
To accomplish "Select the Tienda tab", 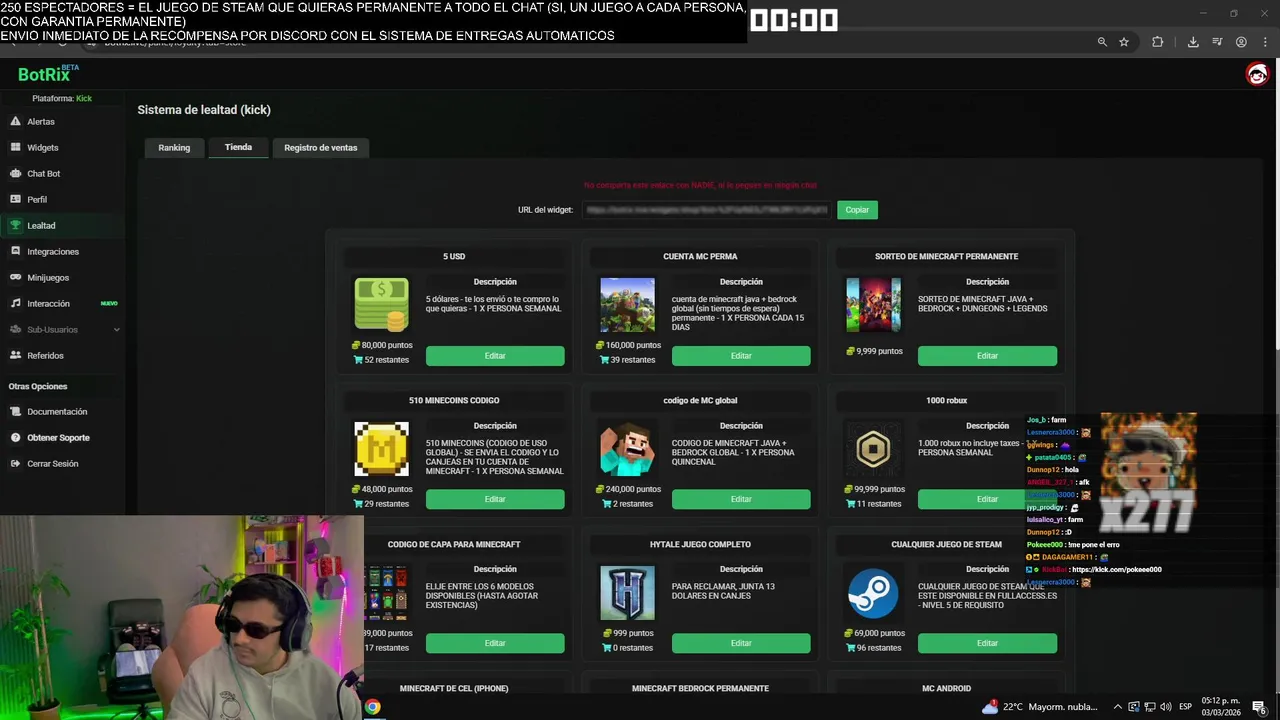I will pos(238,147).
